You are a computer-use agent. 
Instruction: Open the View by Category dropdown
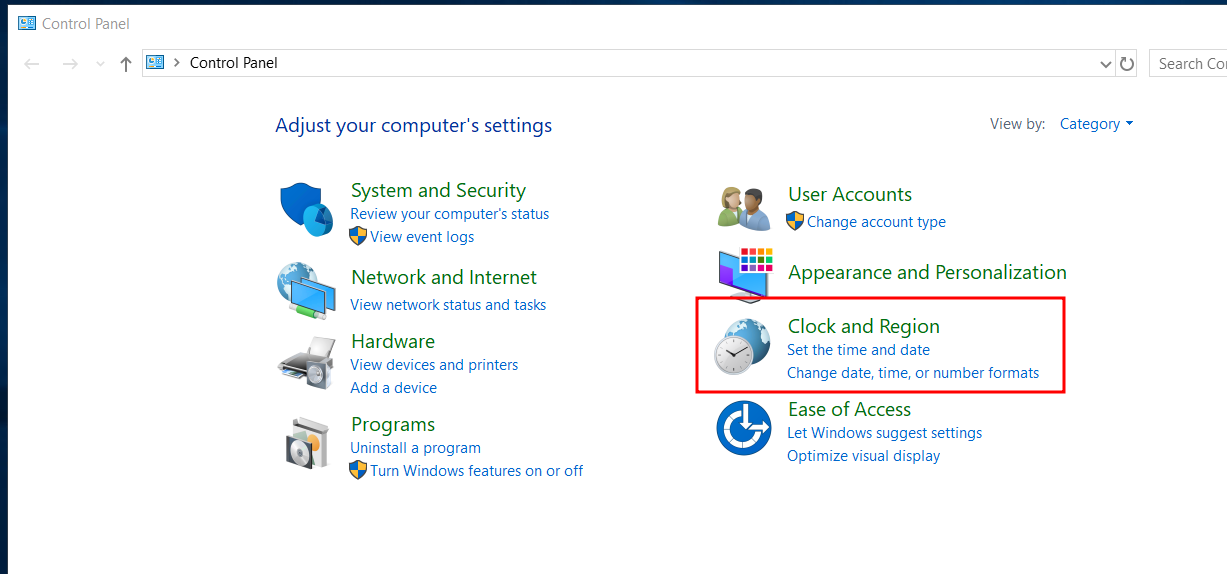1096,124
